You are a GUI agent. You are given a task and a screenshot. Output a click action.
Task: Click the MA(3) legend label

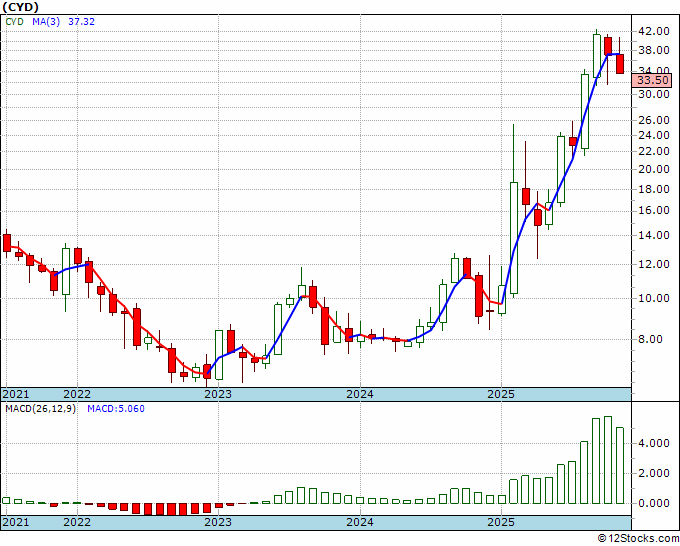(x=46, y=22)
